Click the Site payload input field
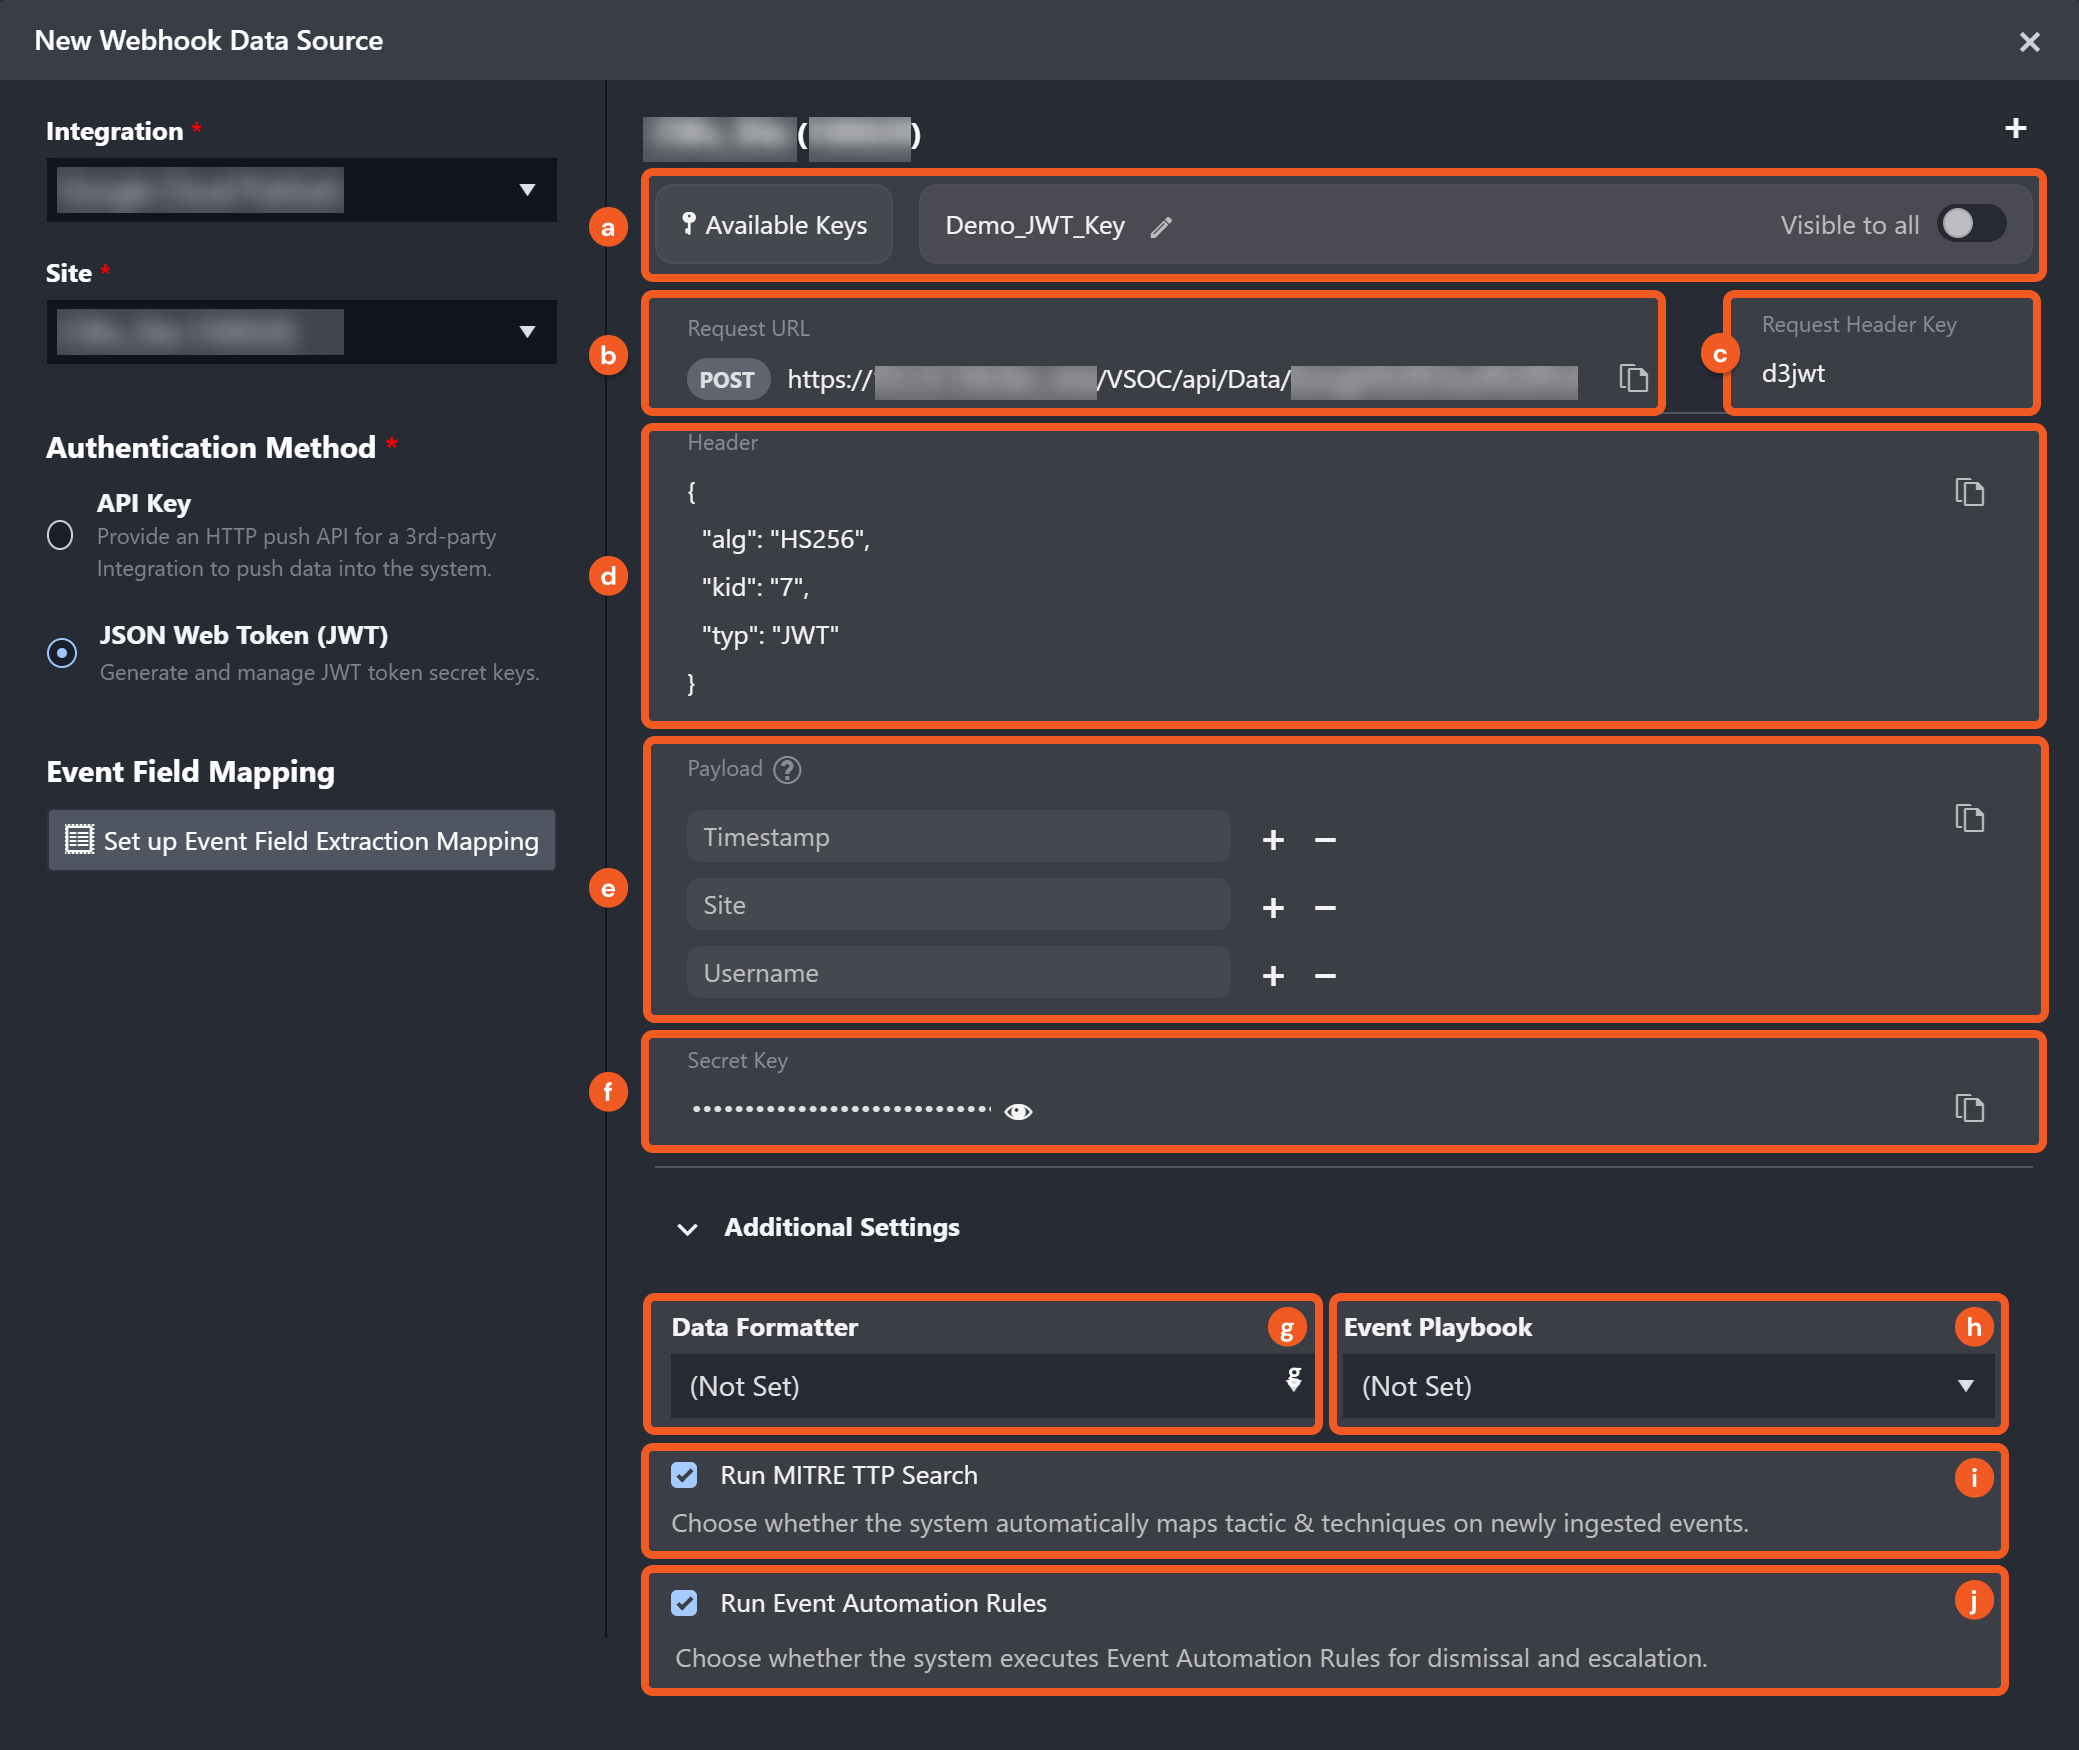The width and height of the screenshot is (2079, 1750). coord(958,904)
